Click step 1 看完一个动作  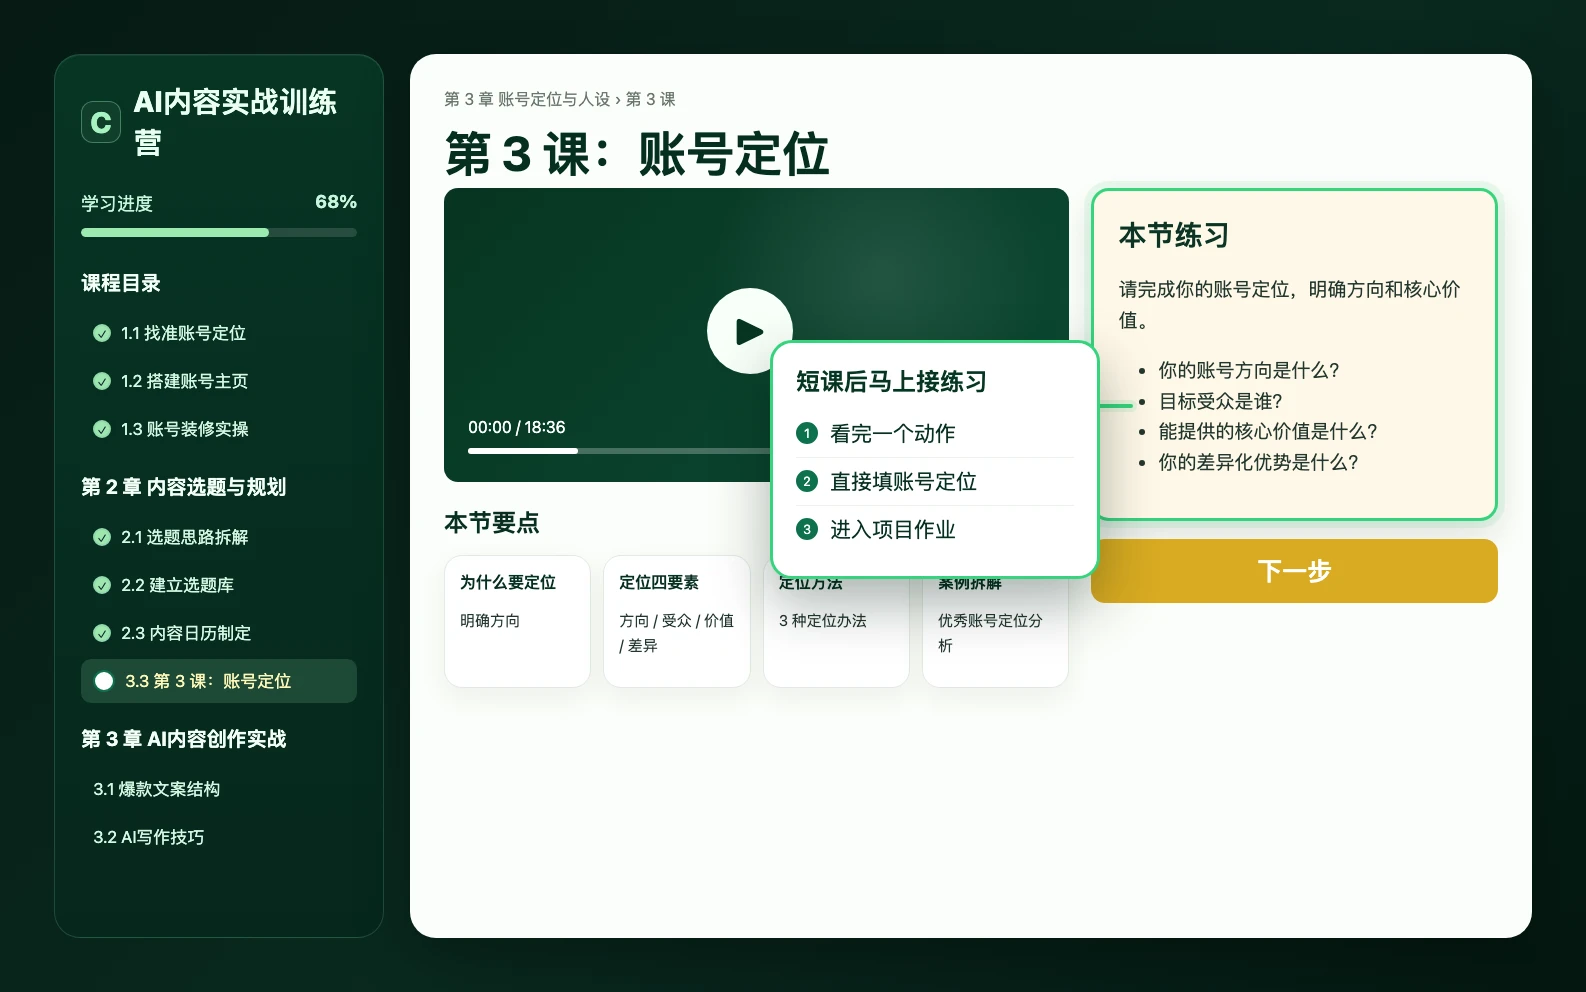[934, 433]
